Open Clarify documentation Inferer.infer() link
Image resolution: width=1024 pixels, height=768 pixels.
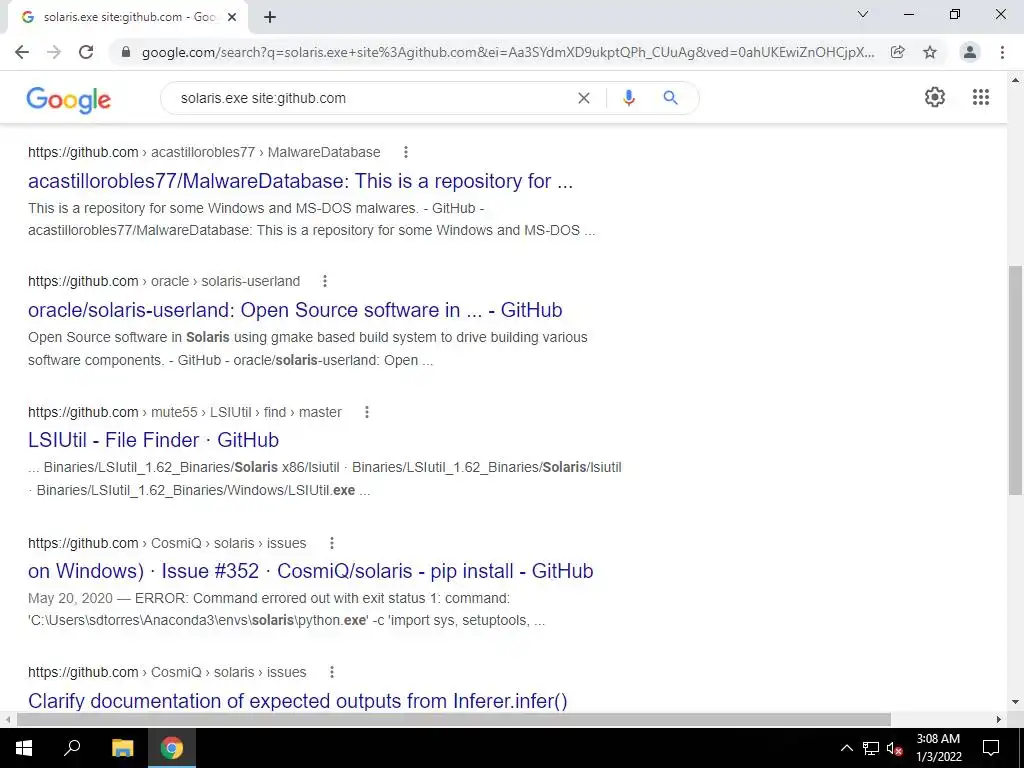(298, 701)
